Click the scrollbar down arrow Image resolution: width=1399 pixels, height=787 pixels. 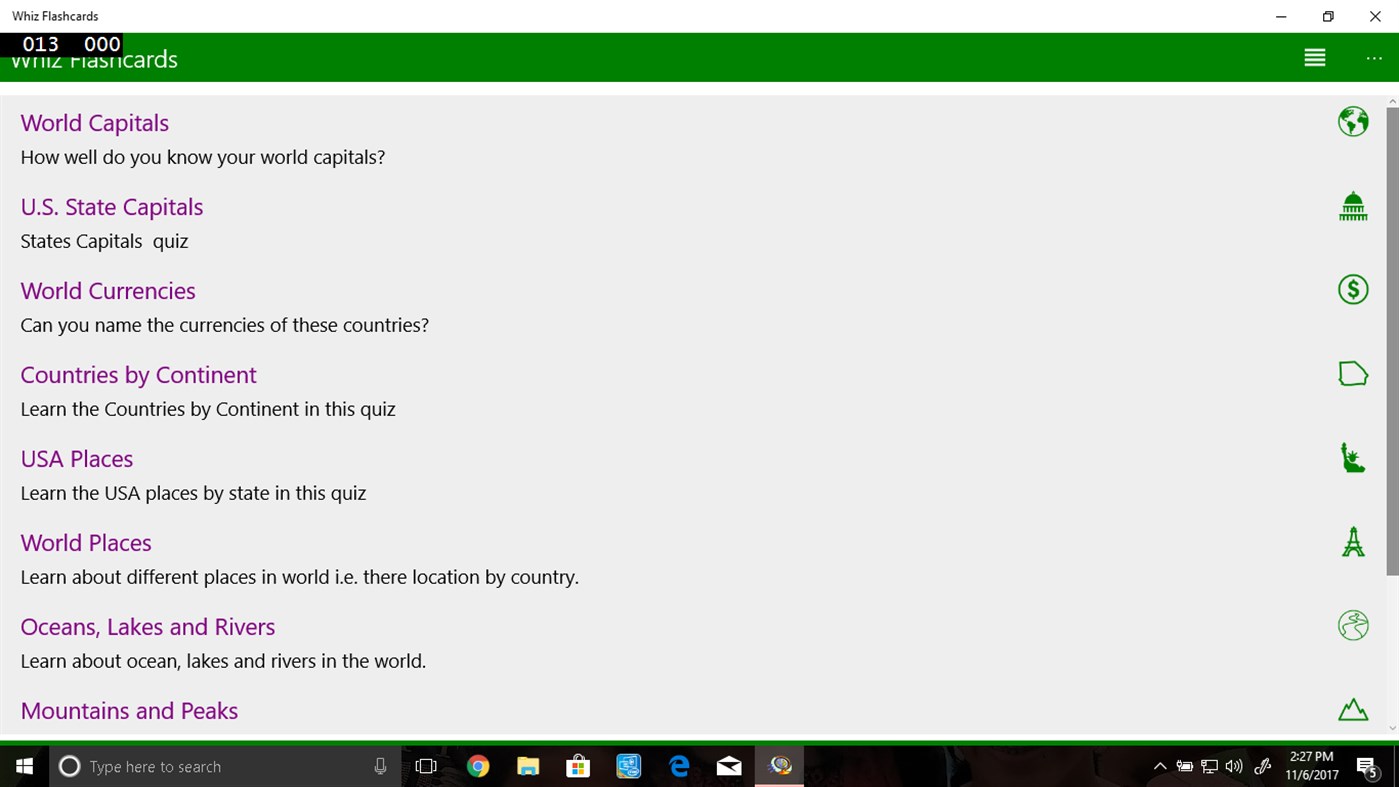(1391, 729)
